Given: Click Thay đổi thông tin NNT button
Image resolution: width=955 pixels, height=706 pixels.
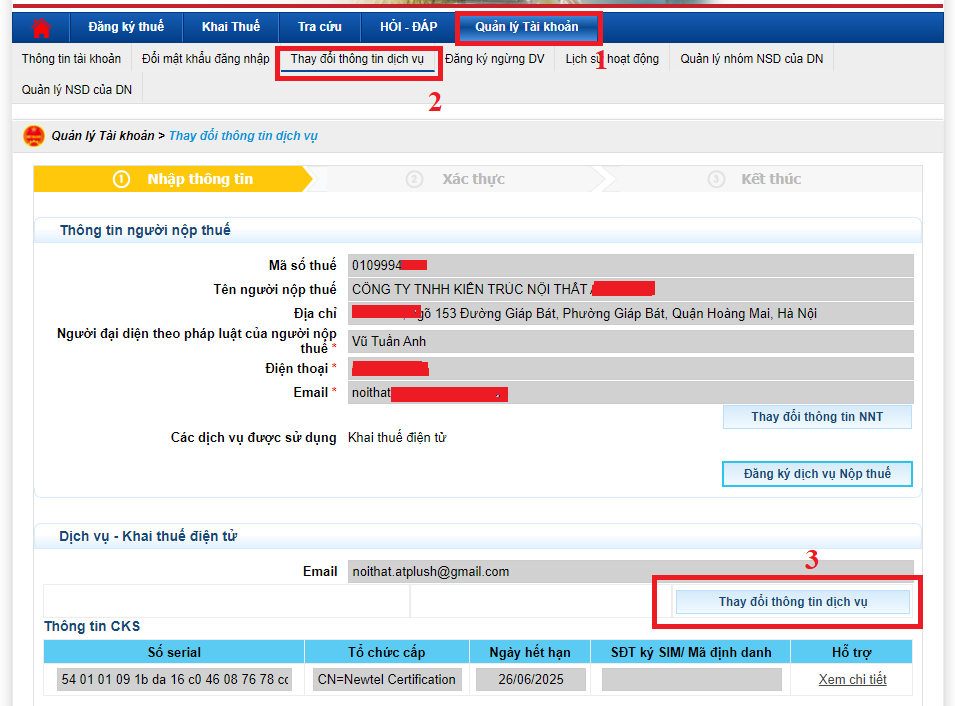Looking at the screenshot, I should tap(817, 417).
